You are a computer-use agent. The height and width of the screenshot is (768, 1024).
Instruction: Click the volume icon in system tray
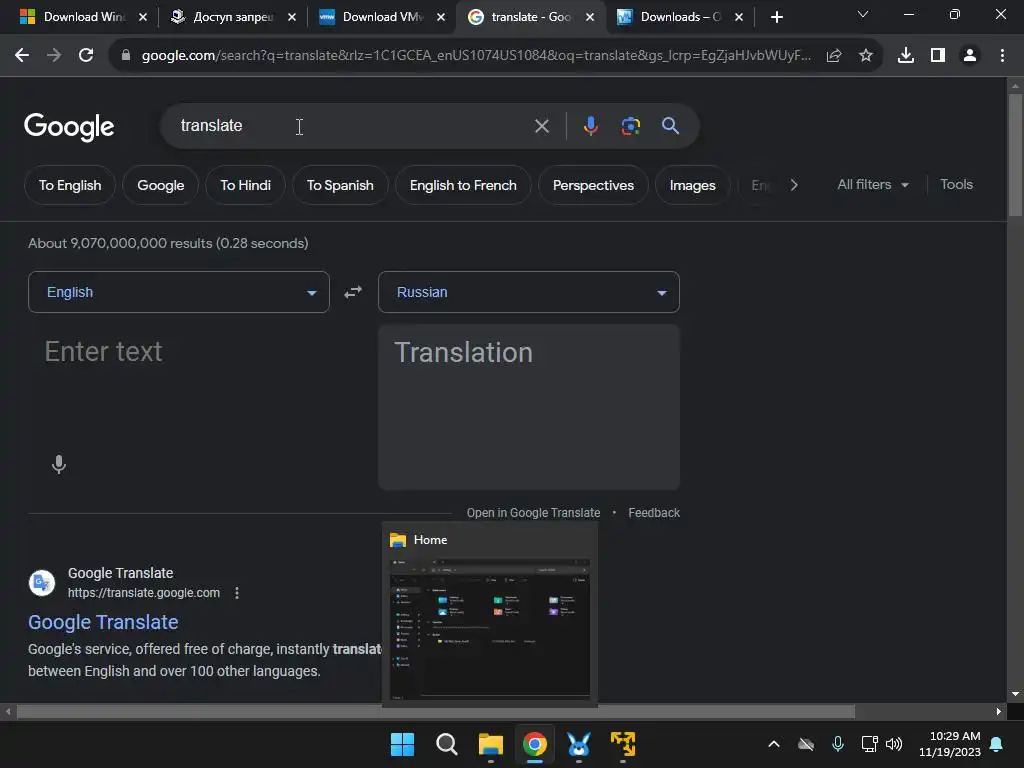pos(894,744)
